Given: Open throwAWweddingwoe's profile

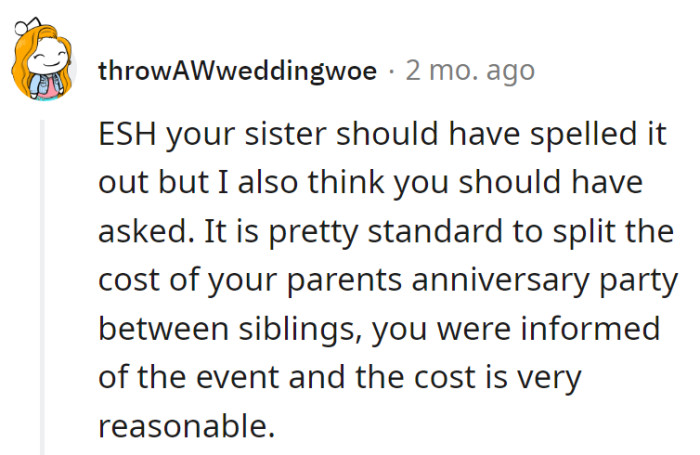Looking at the screenshot, I should pyautogui.click(x=238, y=71).
